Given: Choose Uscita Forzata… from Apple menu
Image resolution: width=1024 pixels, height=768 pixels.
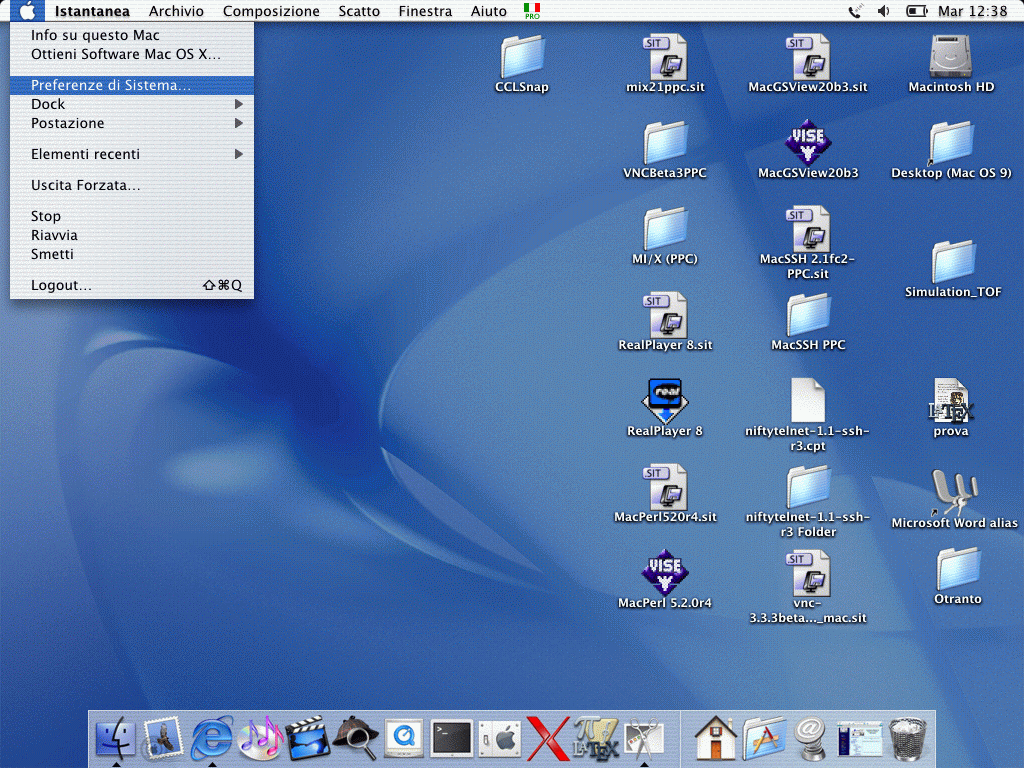Looking at the screenshot, I should (x=132, y=185).
